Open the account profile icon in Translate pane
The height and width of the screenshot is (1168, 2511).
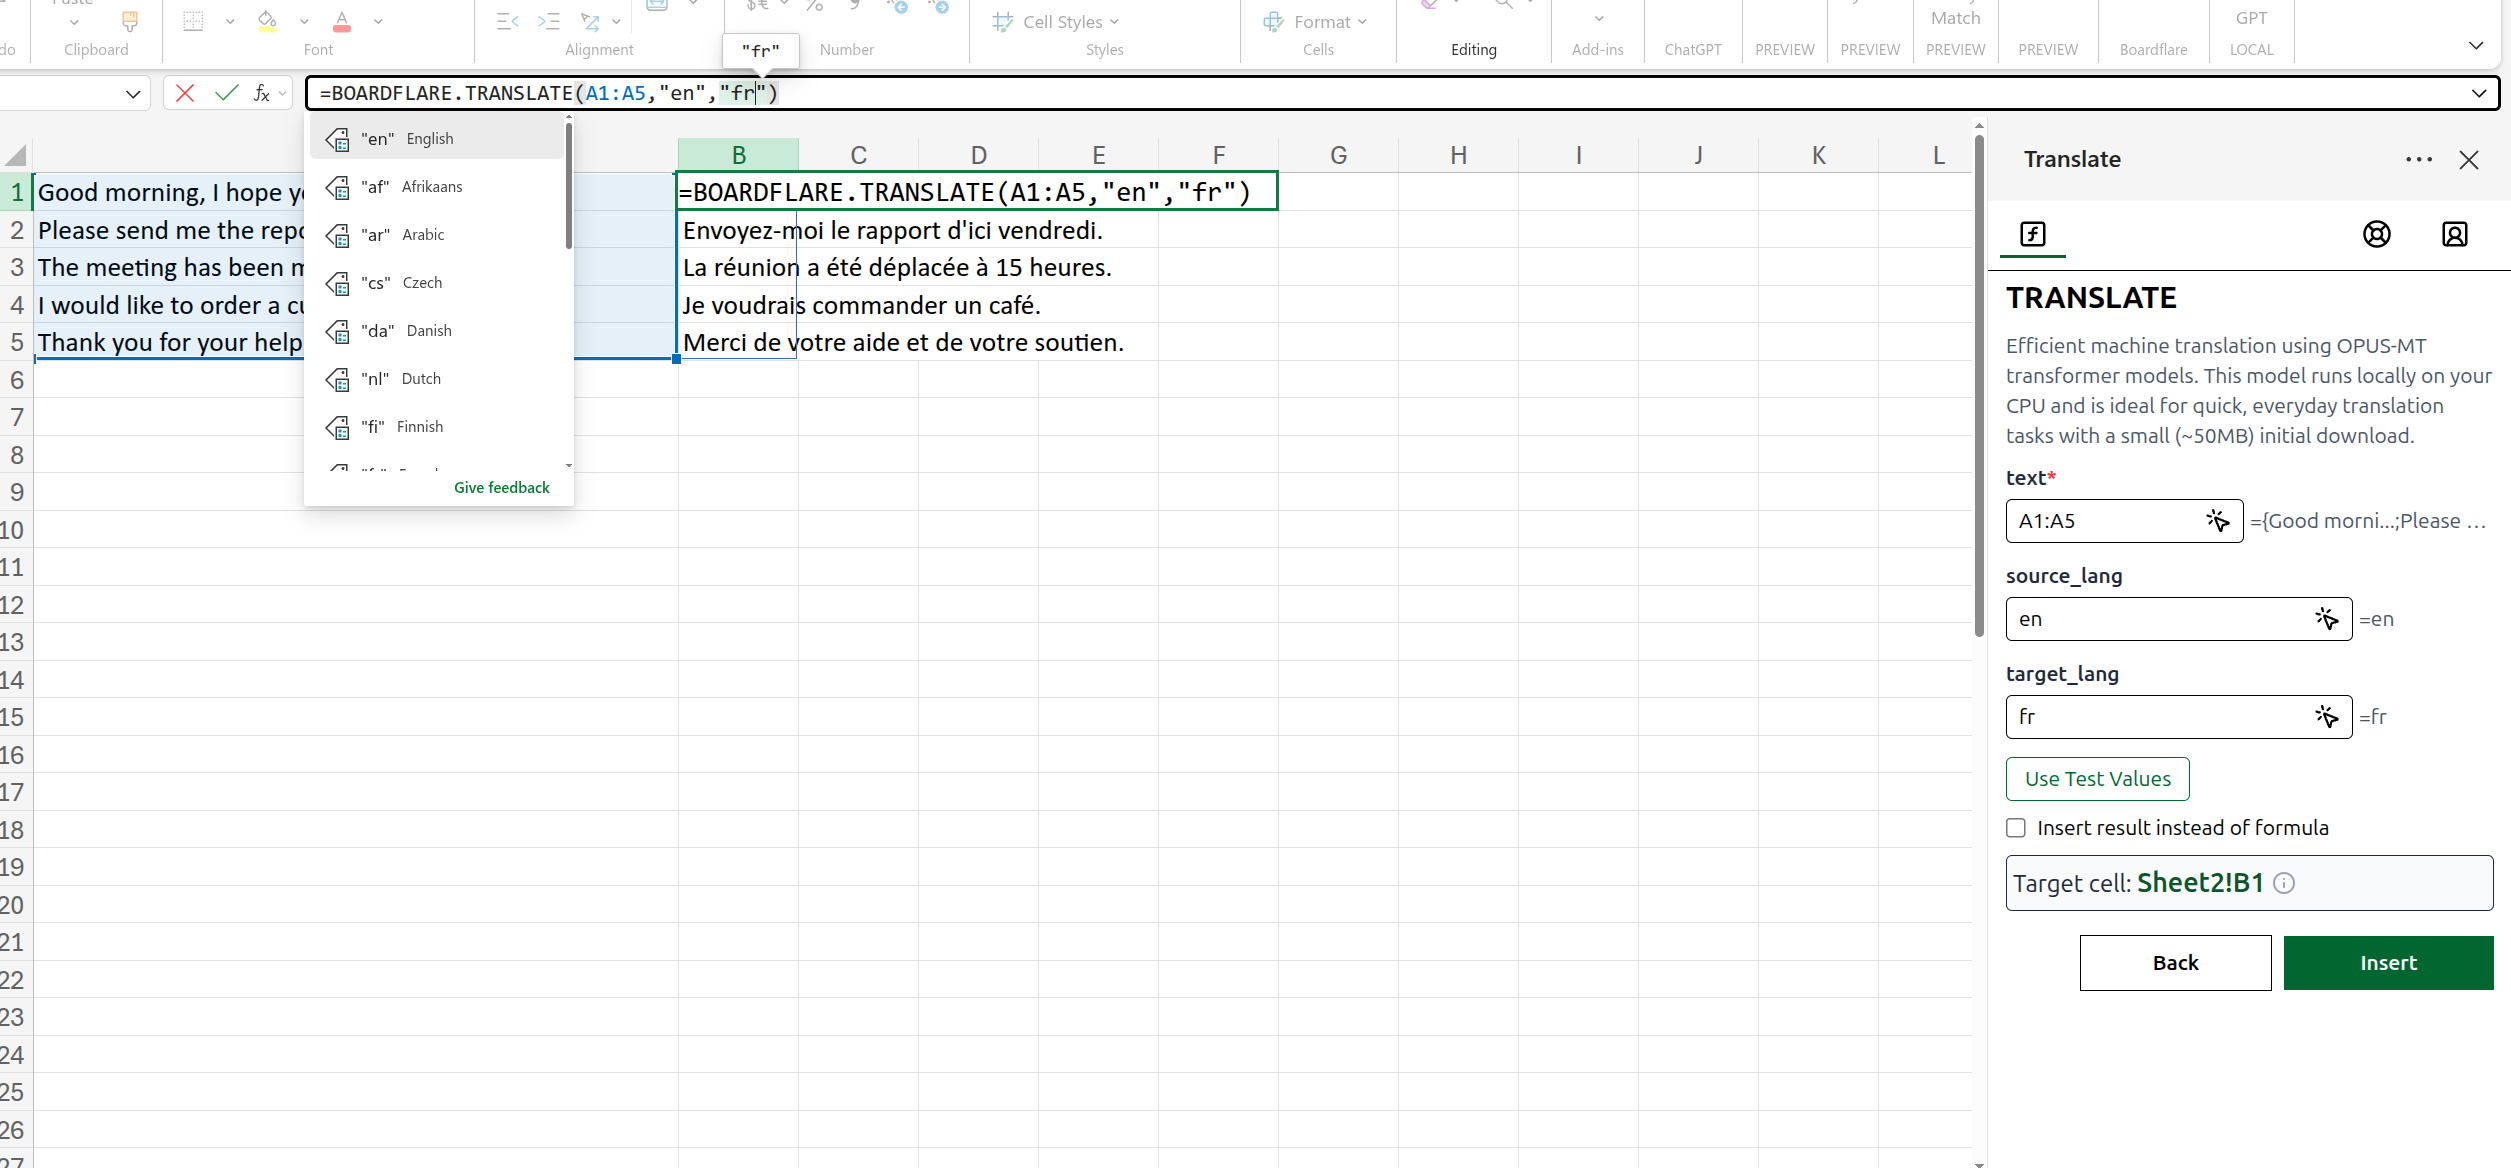(2455, 234)
